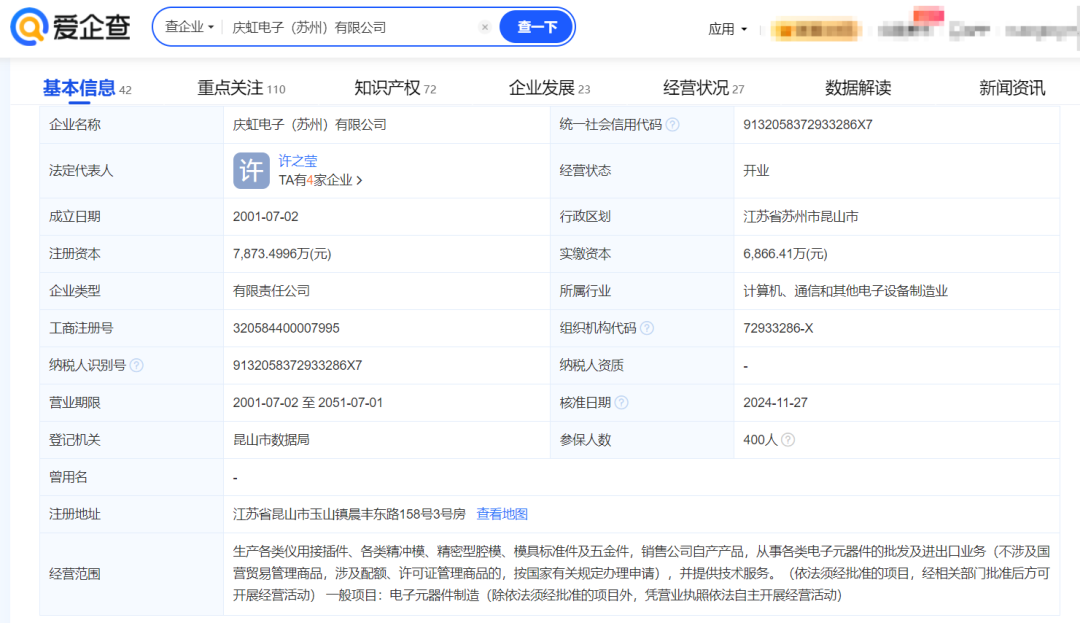This screenshot has height=623, width=1080.
Task: Click help icon beside 组织机构代码
Action: pos(647,328)
